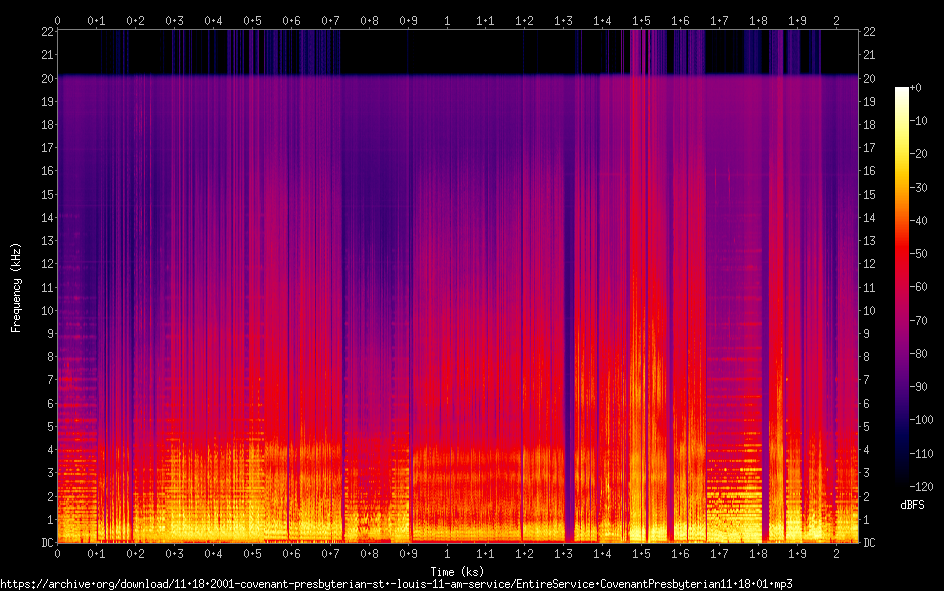Select the "-70" dBFS scale label
Screen dimensions: 944x591
[x=918, y=321]
